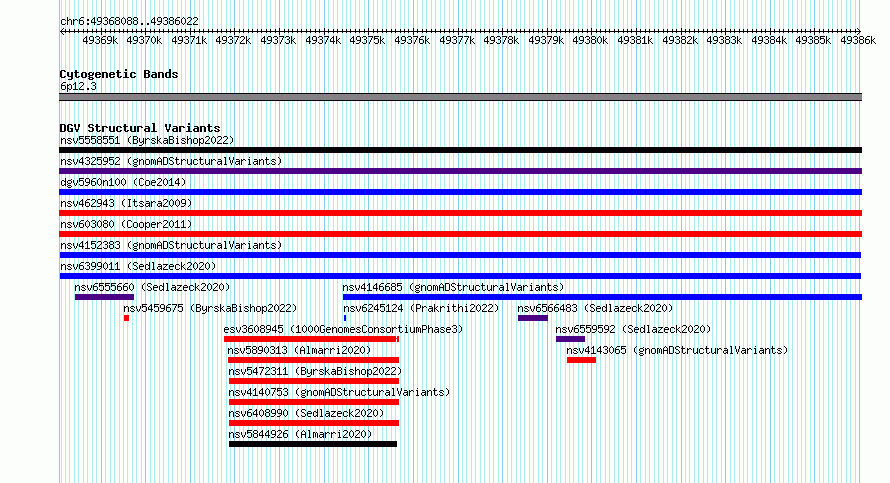Open nsv4140753 (gnomADStructuralVariants) label
This screenshot has height=483, width=890.
pyautogui.click(x=339, y=392)
